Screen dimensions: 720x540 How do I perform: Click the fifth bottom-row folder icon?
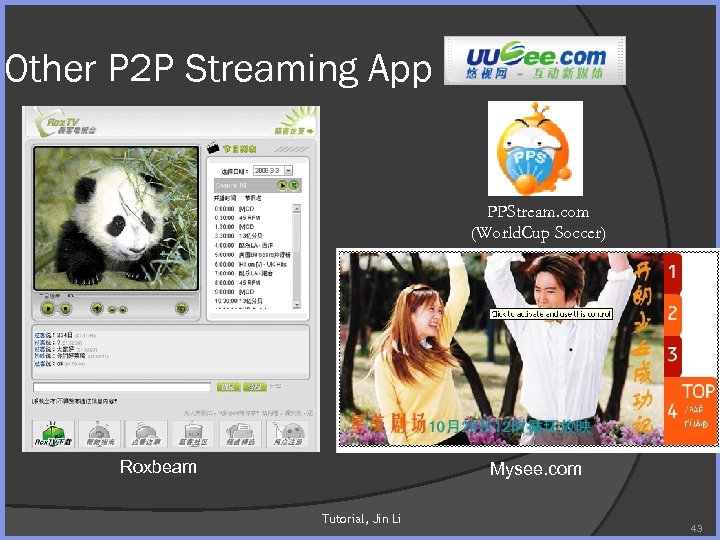(241, 434)
